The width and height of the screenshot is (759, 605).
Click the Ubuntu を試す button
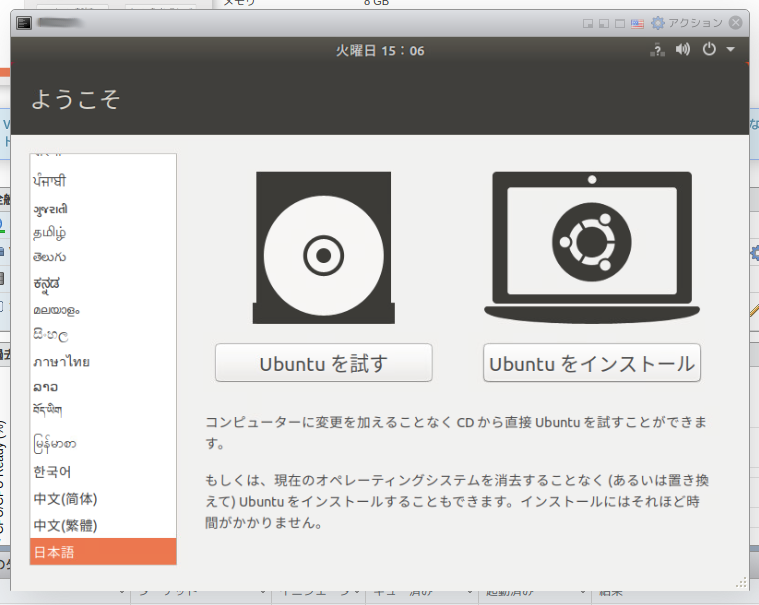pos(323,363)
